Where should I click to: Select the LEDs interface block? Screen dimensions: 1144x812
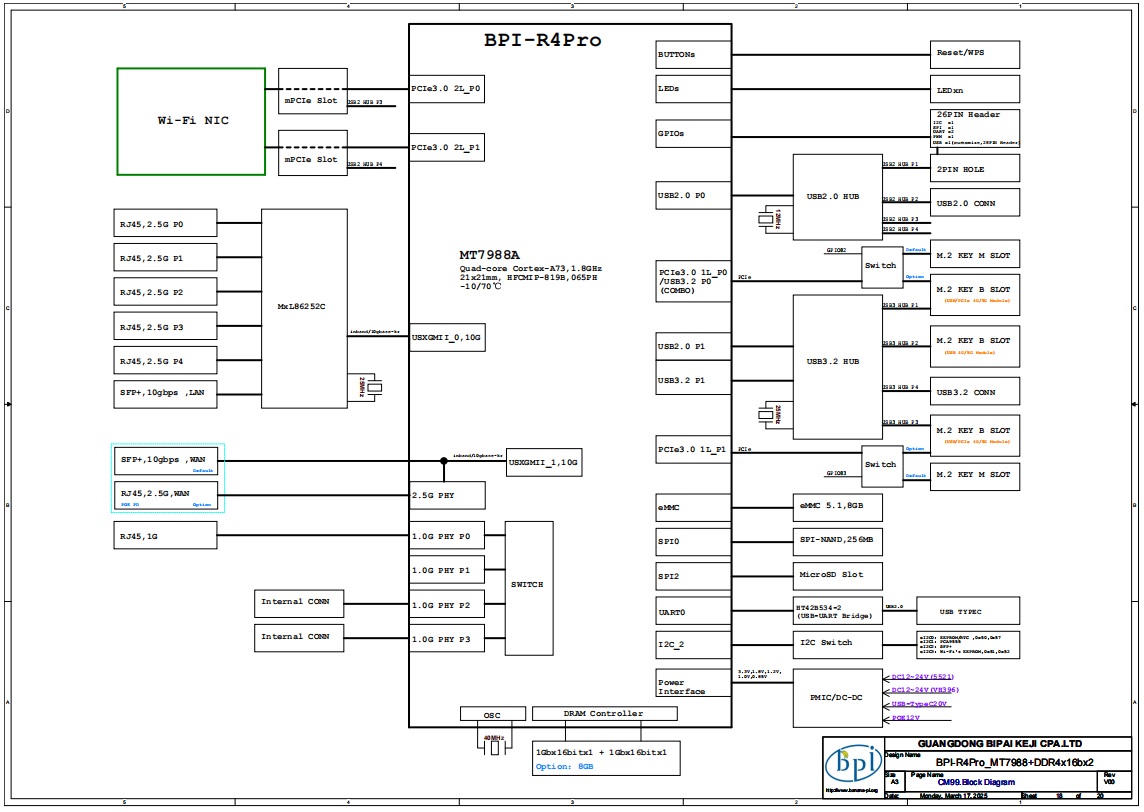click(x=693, y=89)
